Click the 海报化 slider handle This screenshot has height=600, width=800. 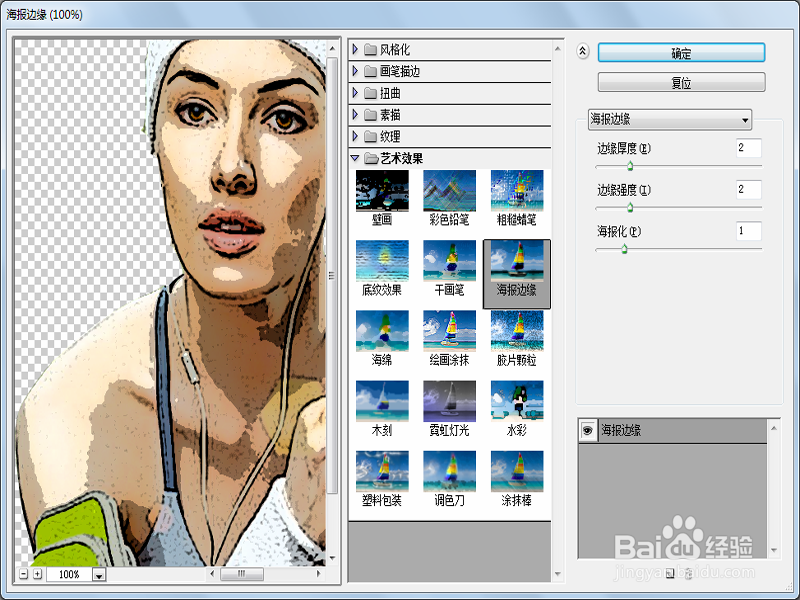[624, 249]
